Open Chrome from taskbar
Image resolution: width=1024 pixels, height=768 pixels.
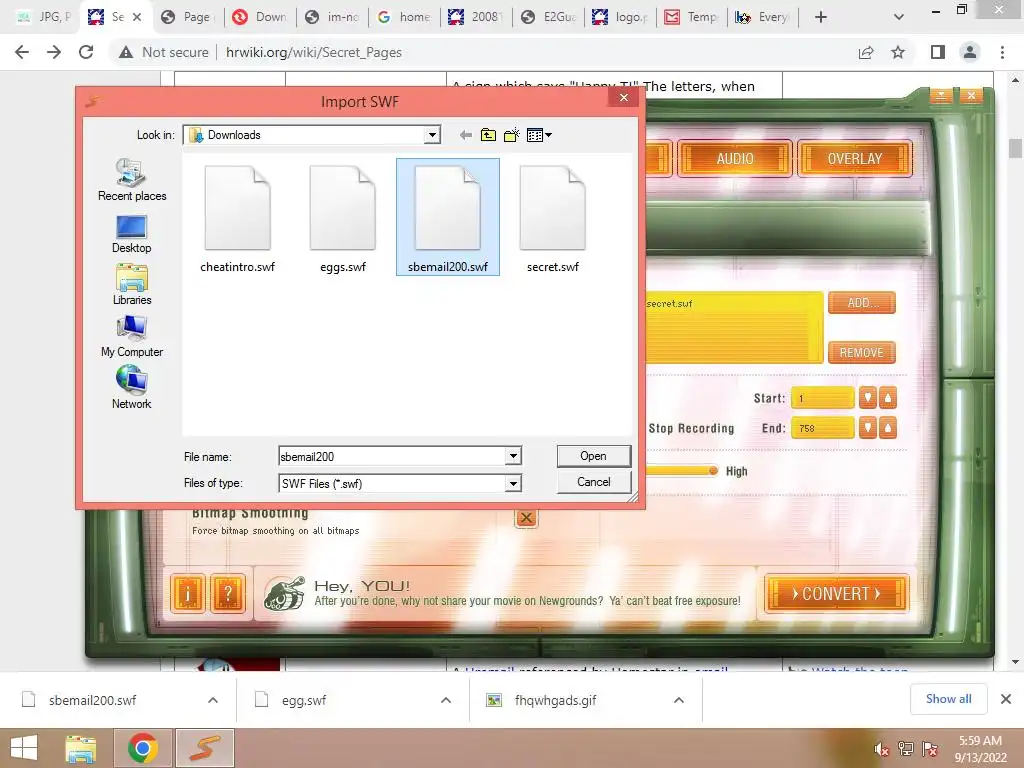[142, 748]
